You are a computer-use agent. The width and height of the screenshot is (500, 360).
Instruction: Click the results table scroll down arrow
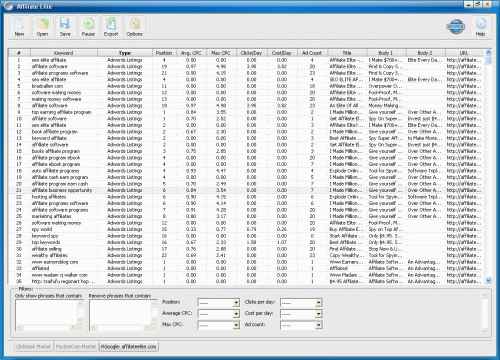pyautogui.click(x=488, y=281)
